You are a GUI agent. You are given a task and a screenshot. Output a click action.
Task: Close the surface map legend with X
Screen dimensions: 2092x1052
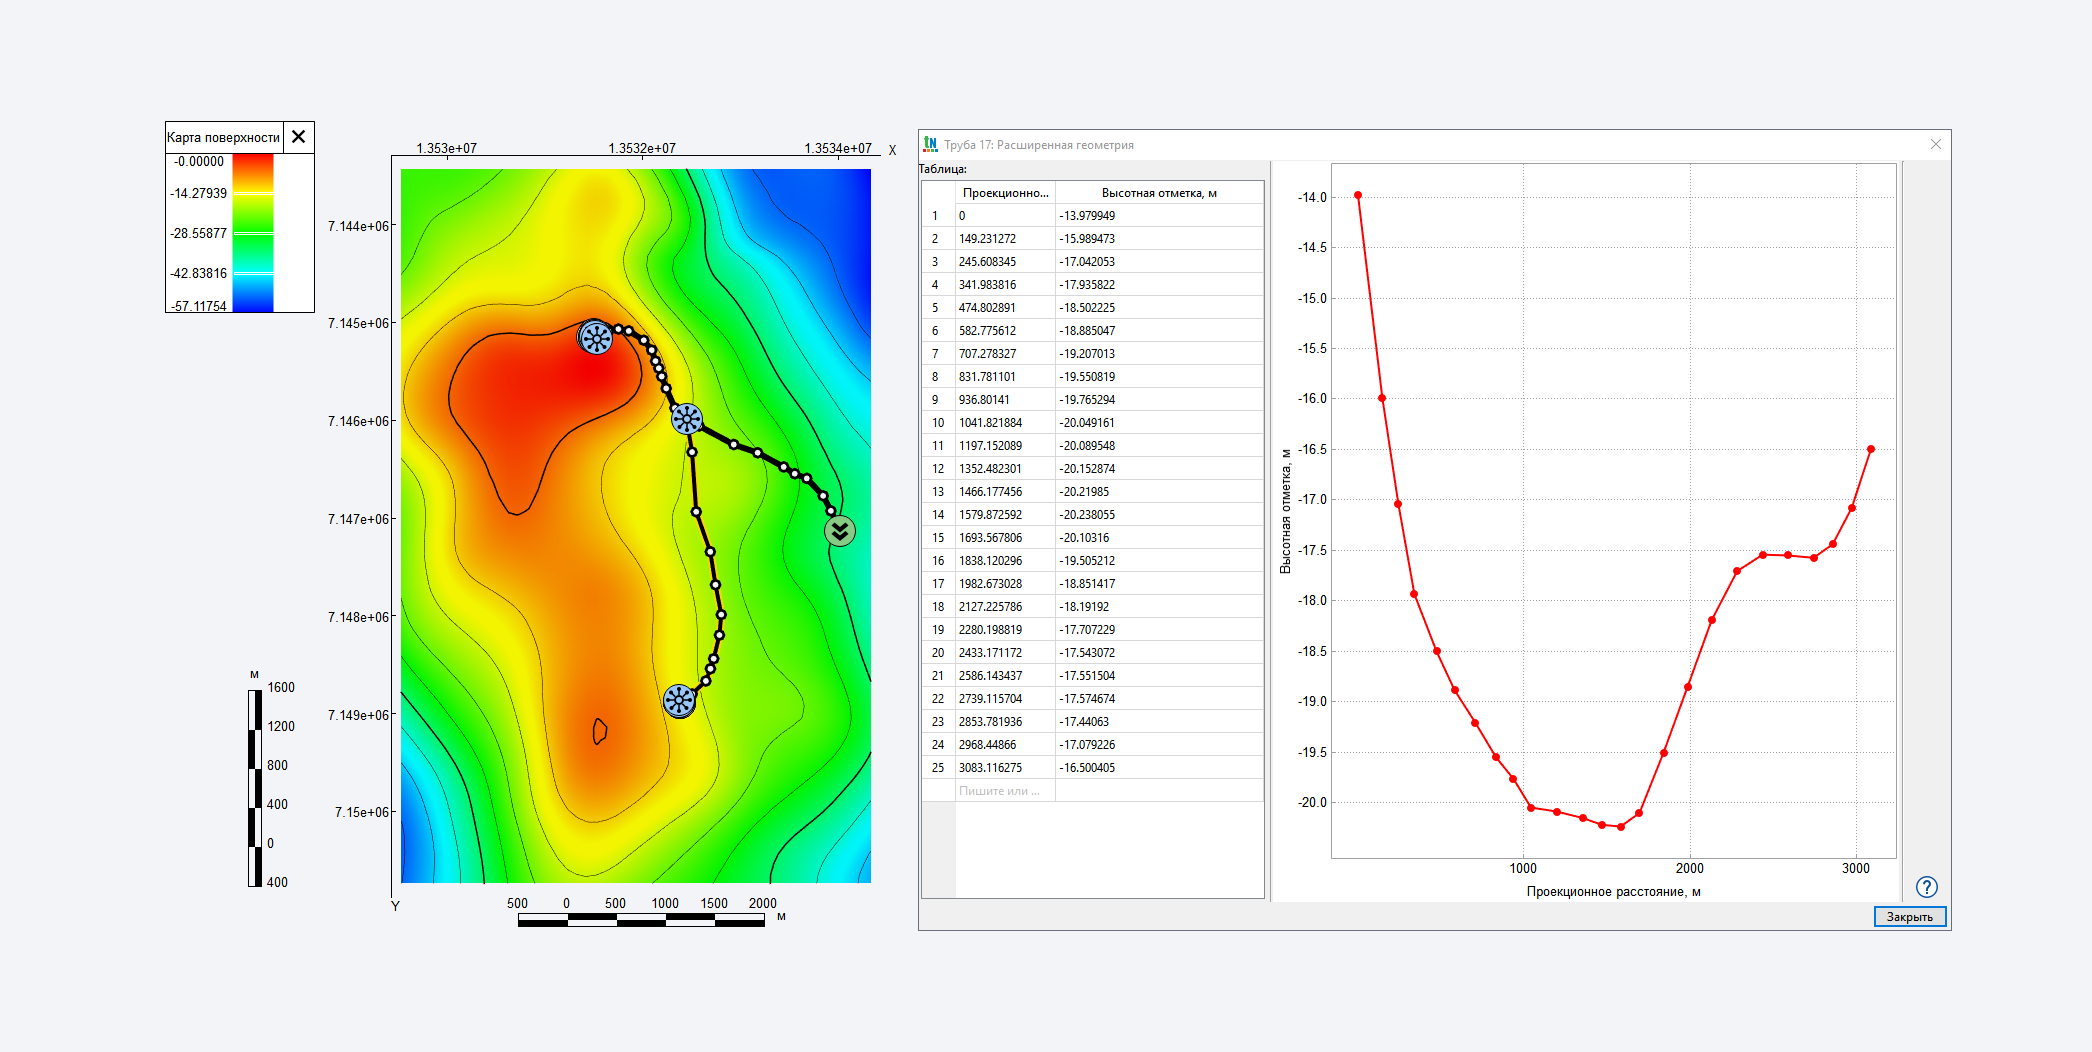click(x=299, y=137)
